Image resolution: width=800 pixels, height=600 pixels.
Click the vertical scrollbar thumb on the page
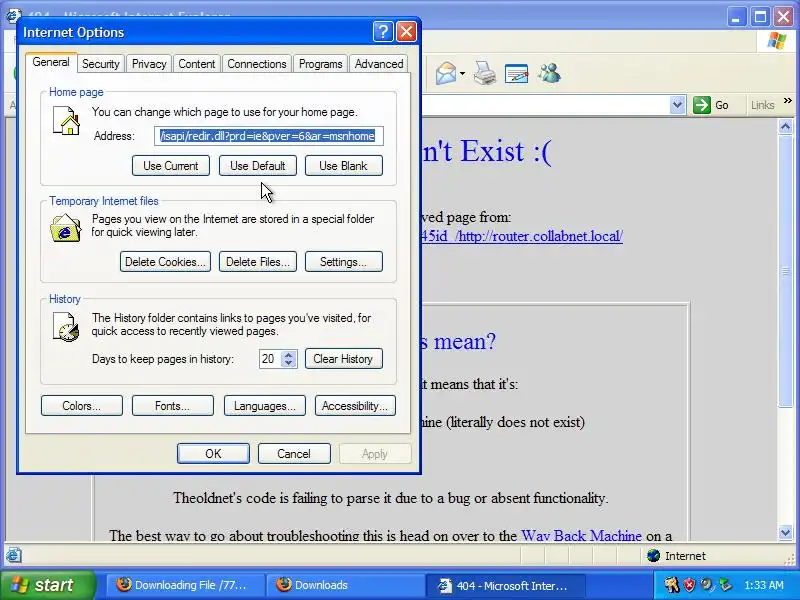click(786, 270)
